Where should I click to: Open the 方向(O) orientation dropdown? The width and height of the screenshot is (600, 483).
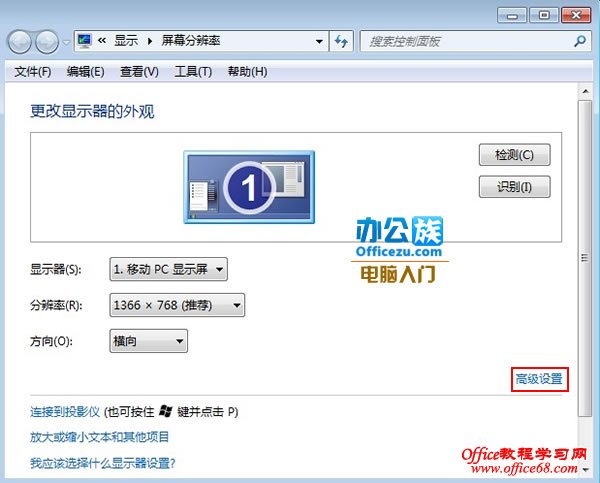148,341
